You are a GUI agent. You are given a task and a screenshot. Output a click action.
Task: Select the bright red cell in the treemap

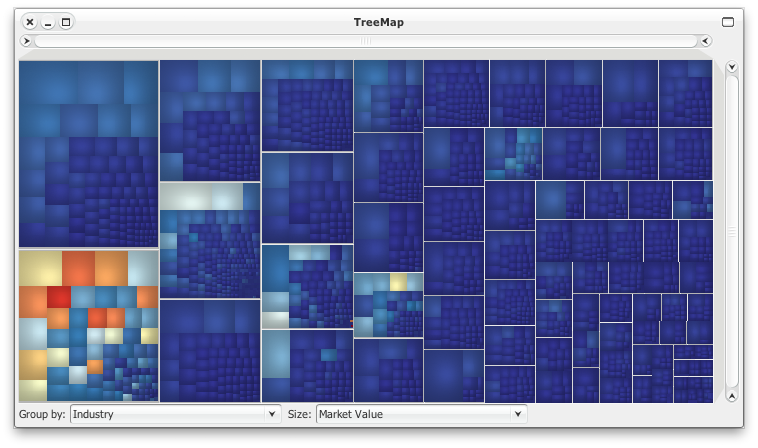point(60,296)
